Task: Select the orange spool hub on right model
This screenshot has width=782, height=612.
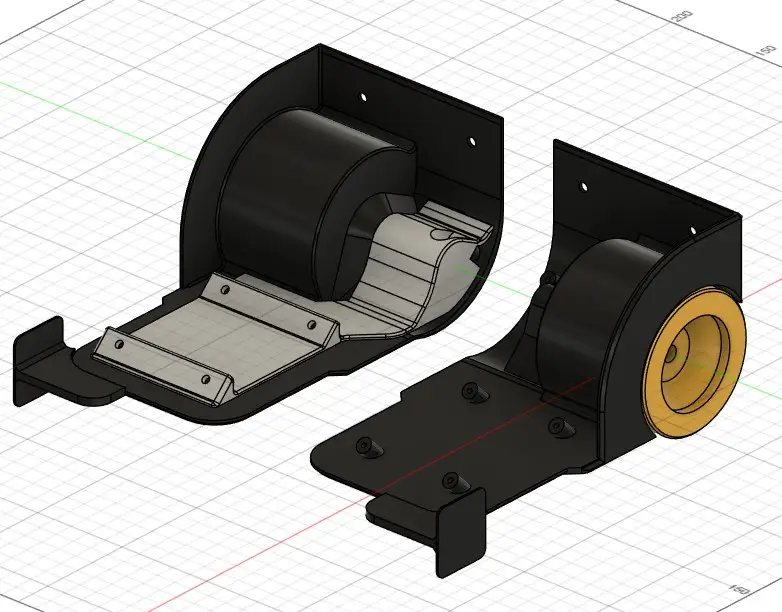Action: (x=694, y=363)
